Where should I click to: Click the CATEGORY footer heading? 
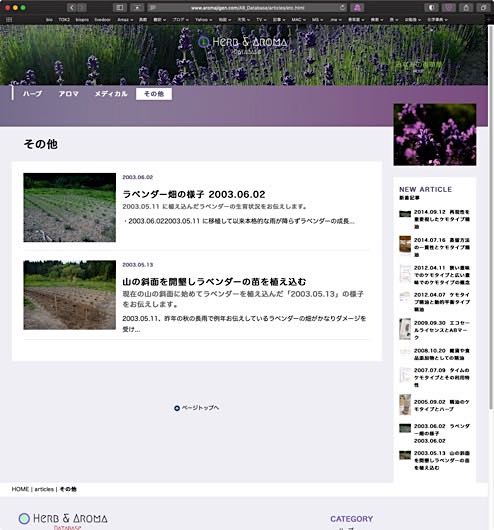352,519
